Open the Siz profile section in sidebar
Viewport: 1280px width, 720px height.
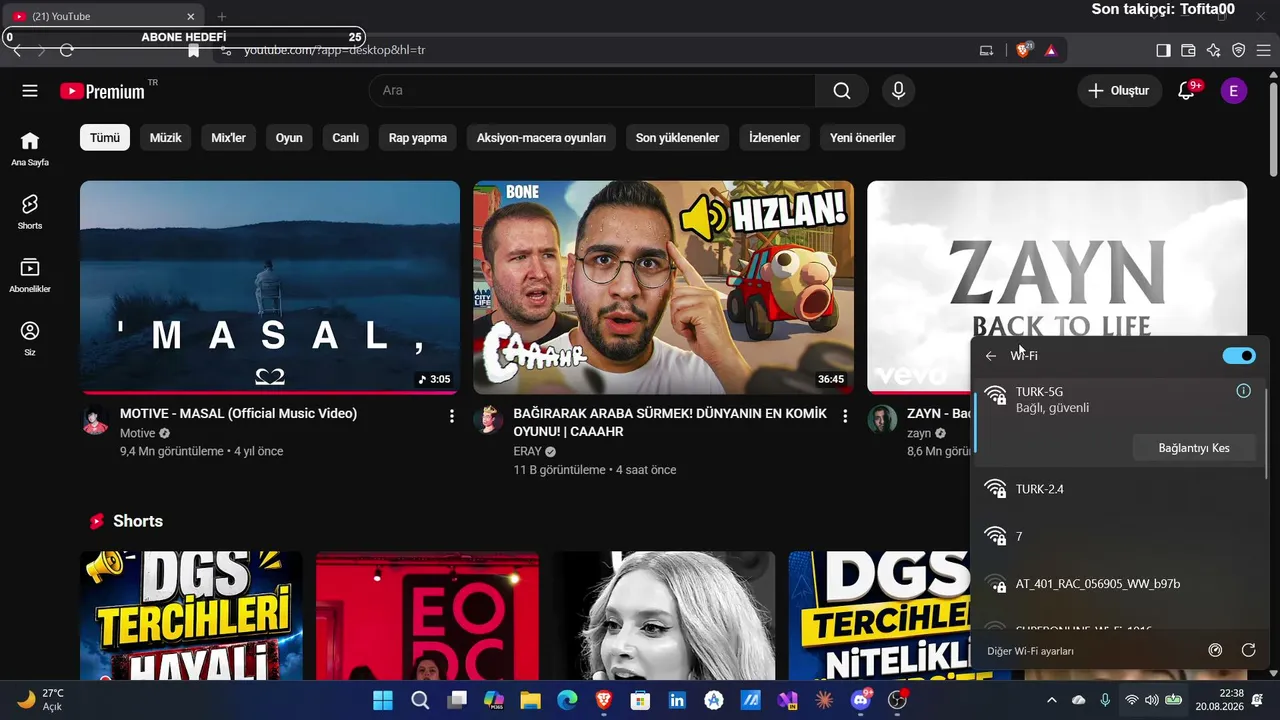[30, 339]
